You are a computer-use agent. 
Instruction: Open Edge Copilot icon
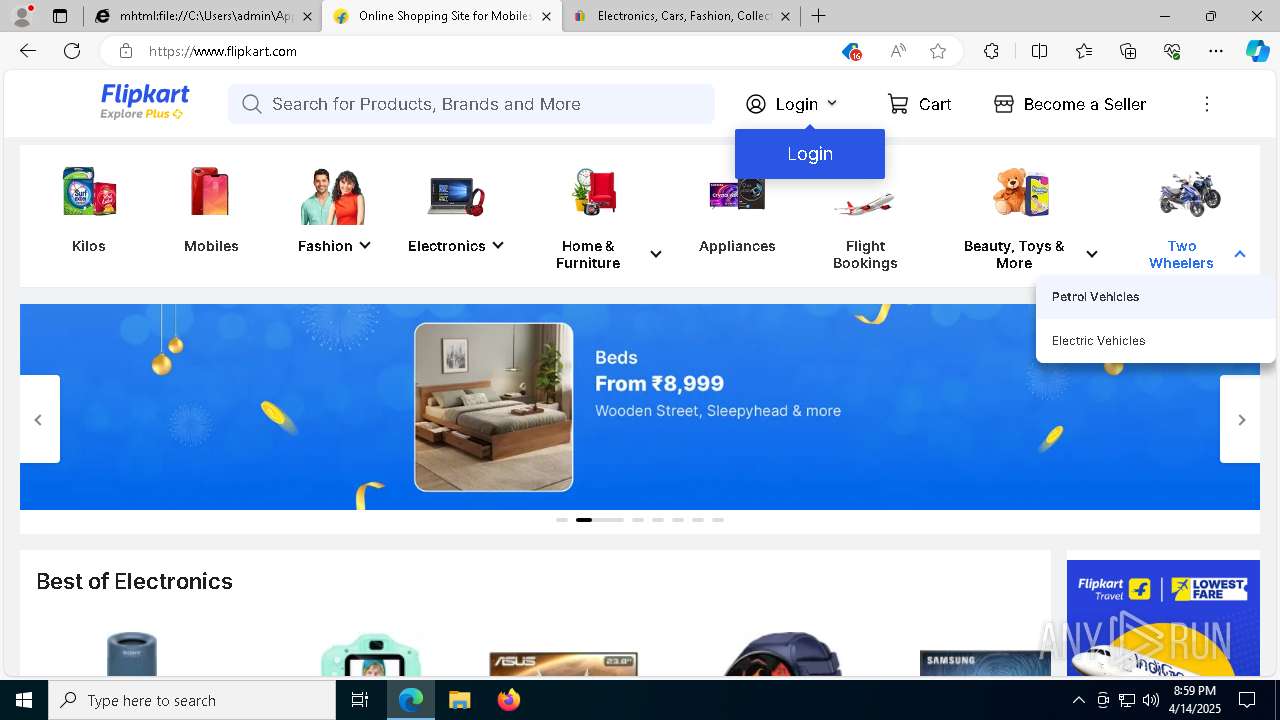pyautogui.click(x=1257, y=51)
